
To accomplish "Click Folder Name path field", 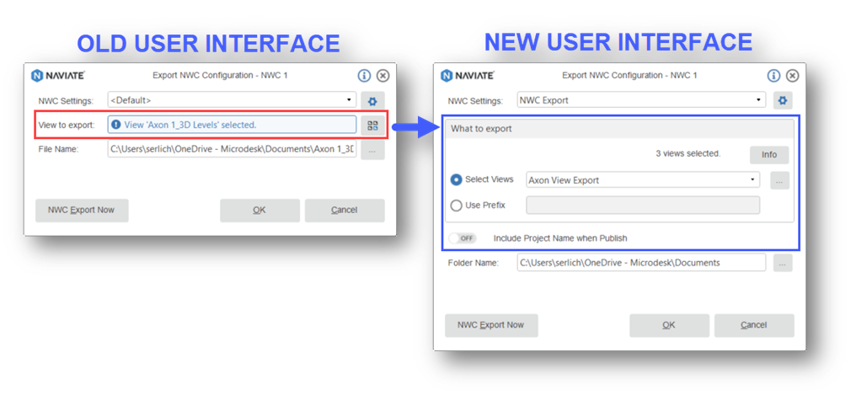I will tap(641, 262).
